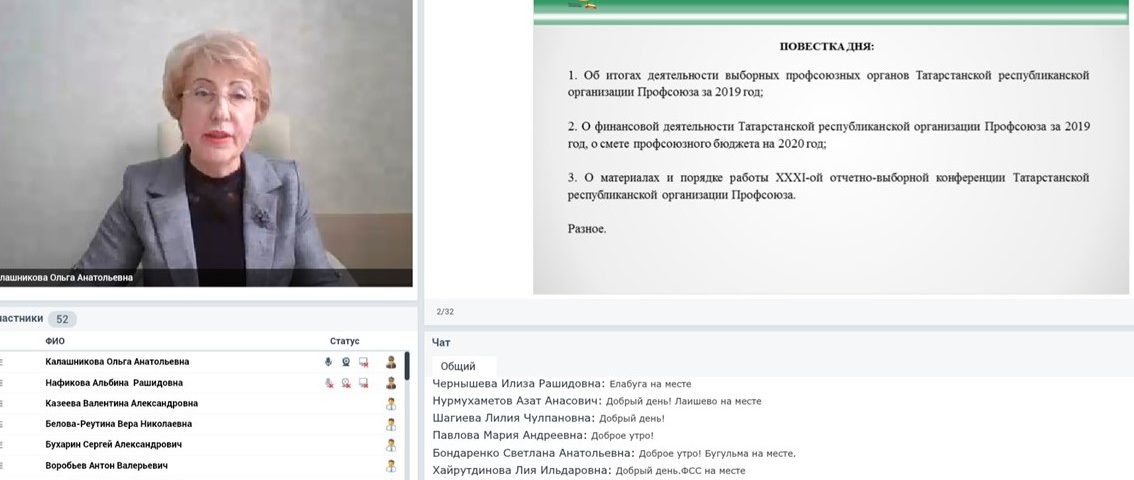The height and width of the screenshot is (480, 1134).
Task: Open the row menu for Казеева Валентина Александровна
Action: click(x=2, y=404)
